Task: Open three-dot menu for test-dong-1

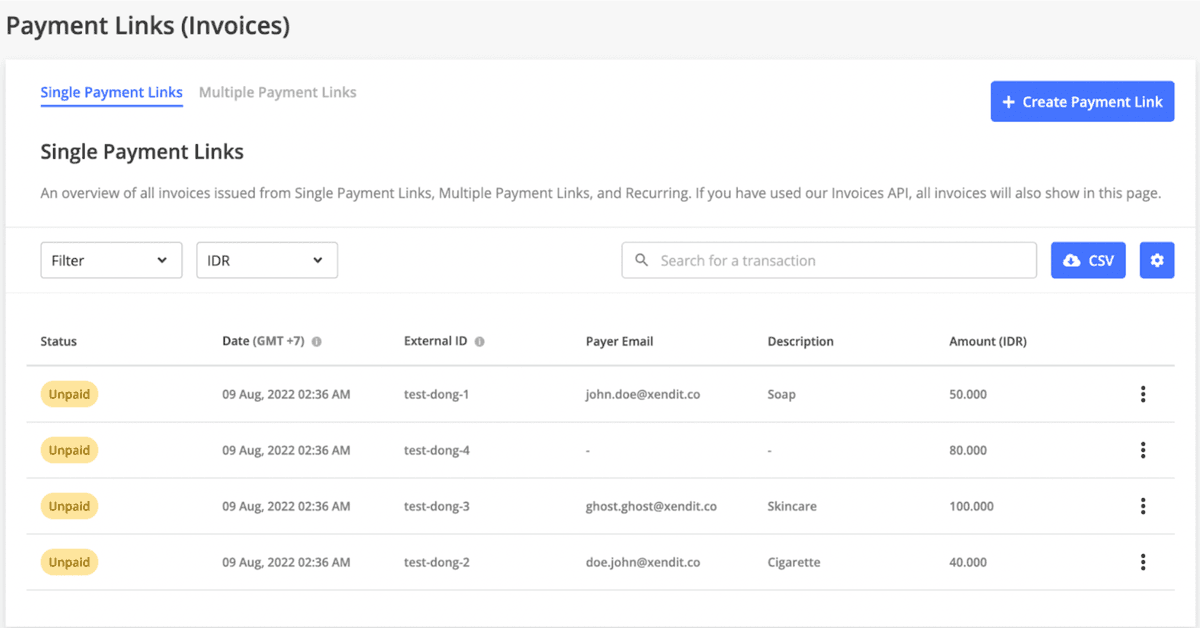Action: [x=1143, y=394]
